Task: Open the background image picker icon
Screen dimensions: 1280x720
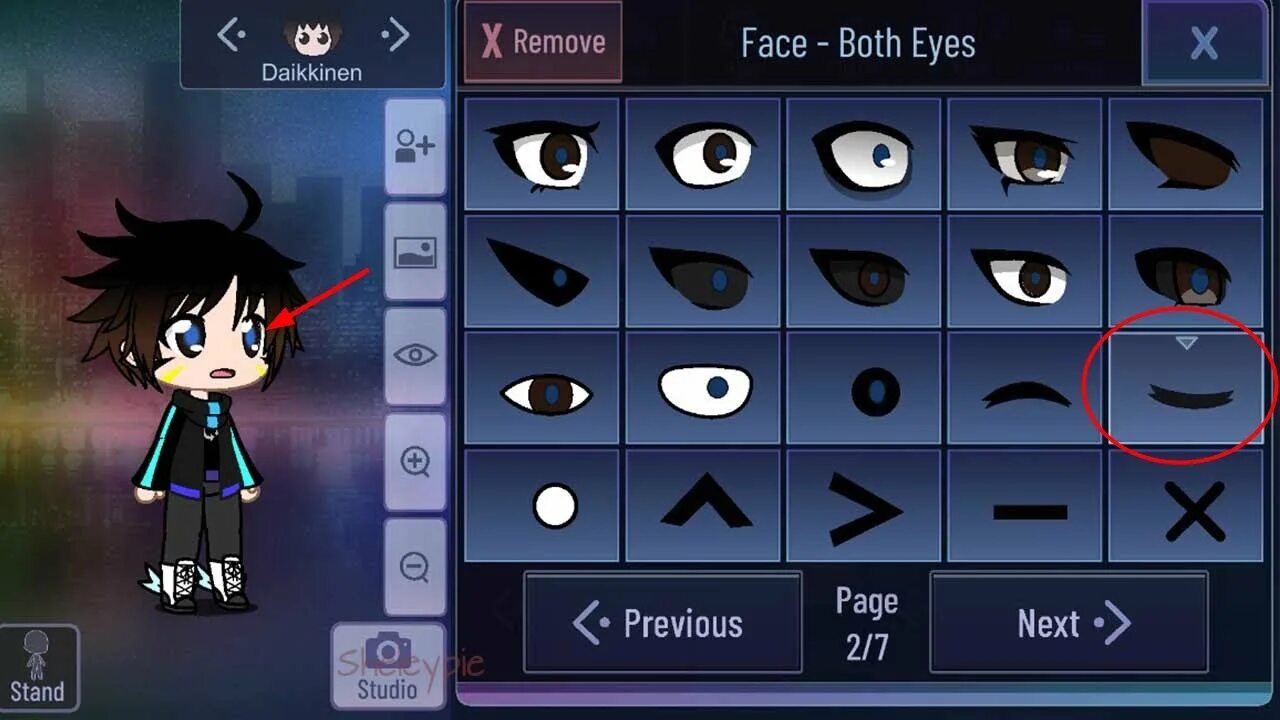Action: 415,252
